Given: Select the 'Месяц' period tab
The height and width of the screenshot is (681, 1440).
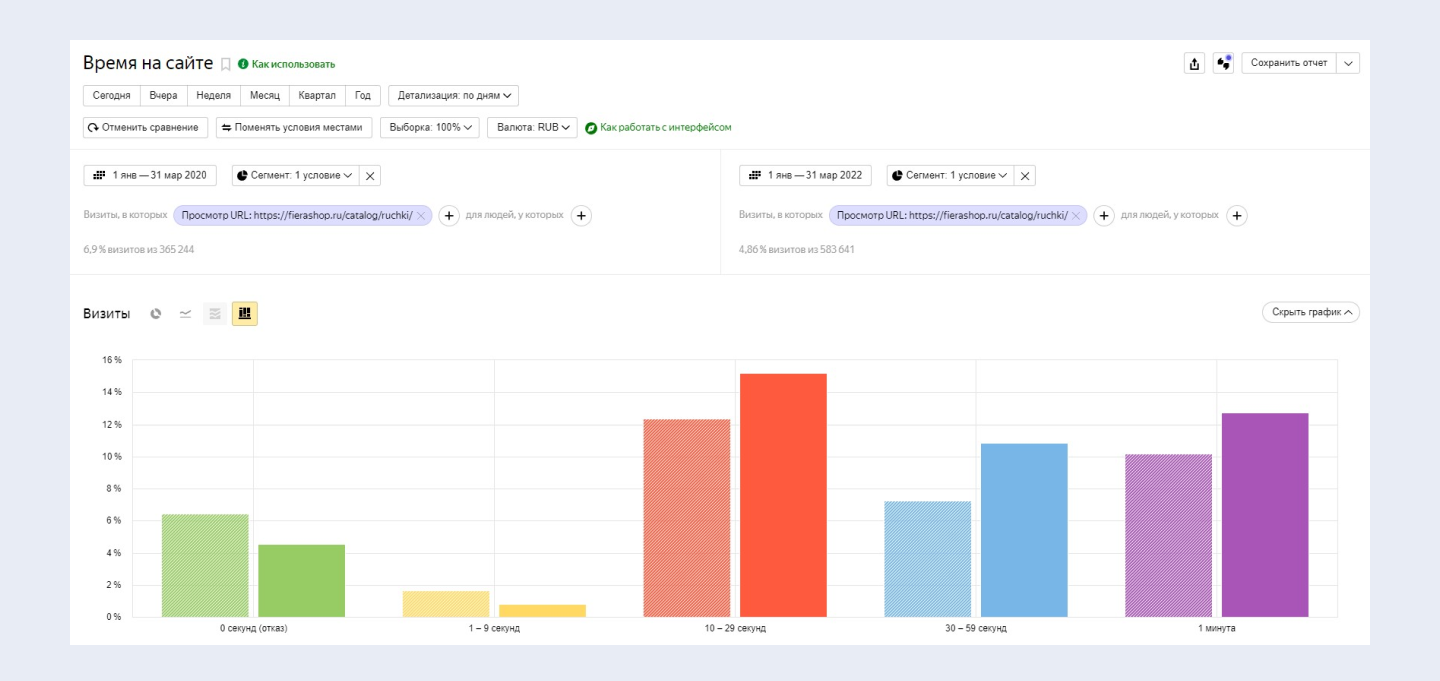Looking at the screenshot, I should point(264,96).
